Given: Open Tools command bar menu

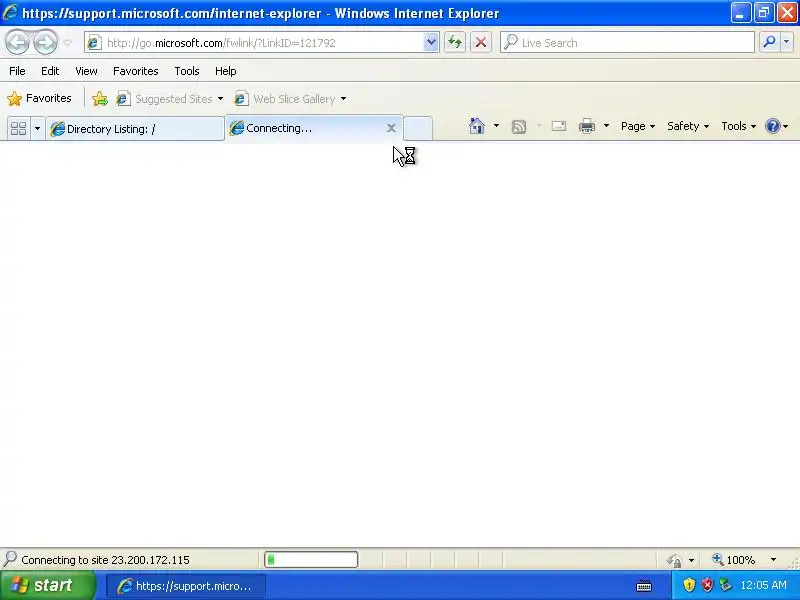Looking at the screenshot, I should click(x=738, y=126).
